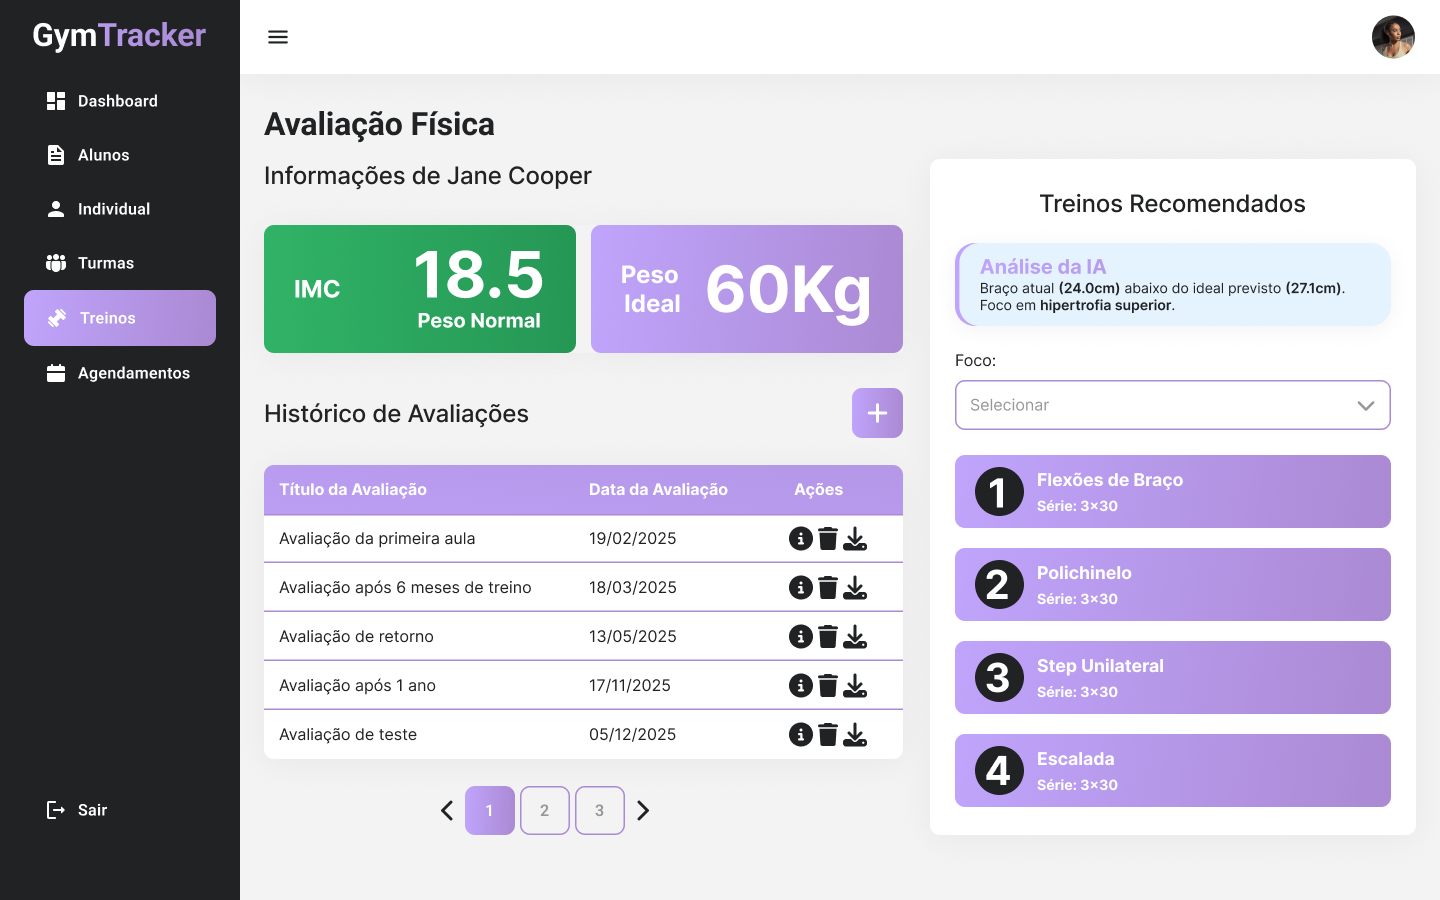Open the Step Unilateral recommended workout
1440x900 pixels.
1172,678
